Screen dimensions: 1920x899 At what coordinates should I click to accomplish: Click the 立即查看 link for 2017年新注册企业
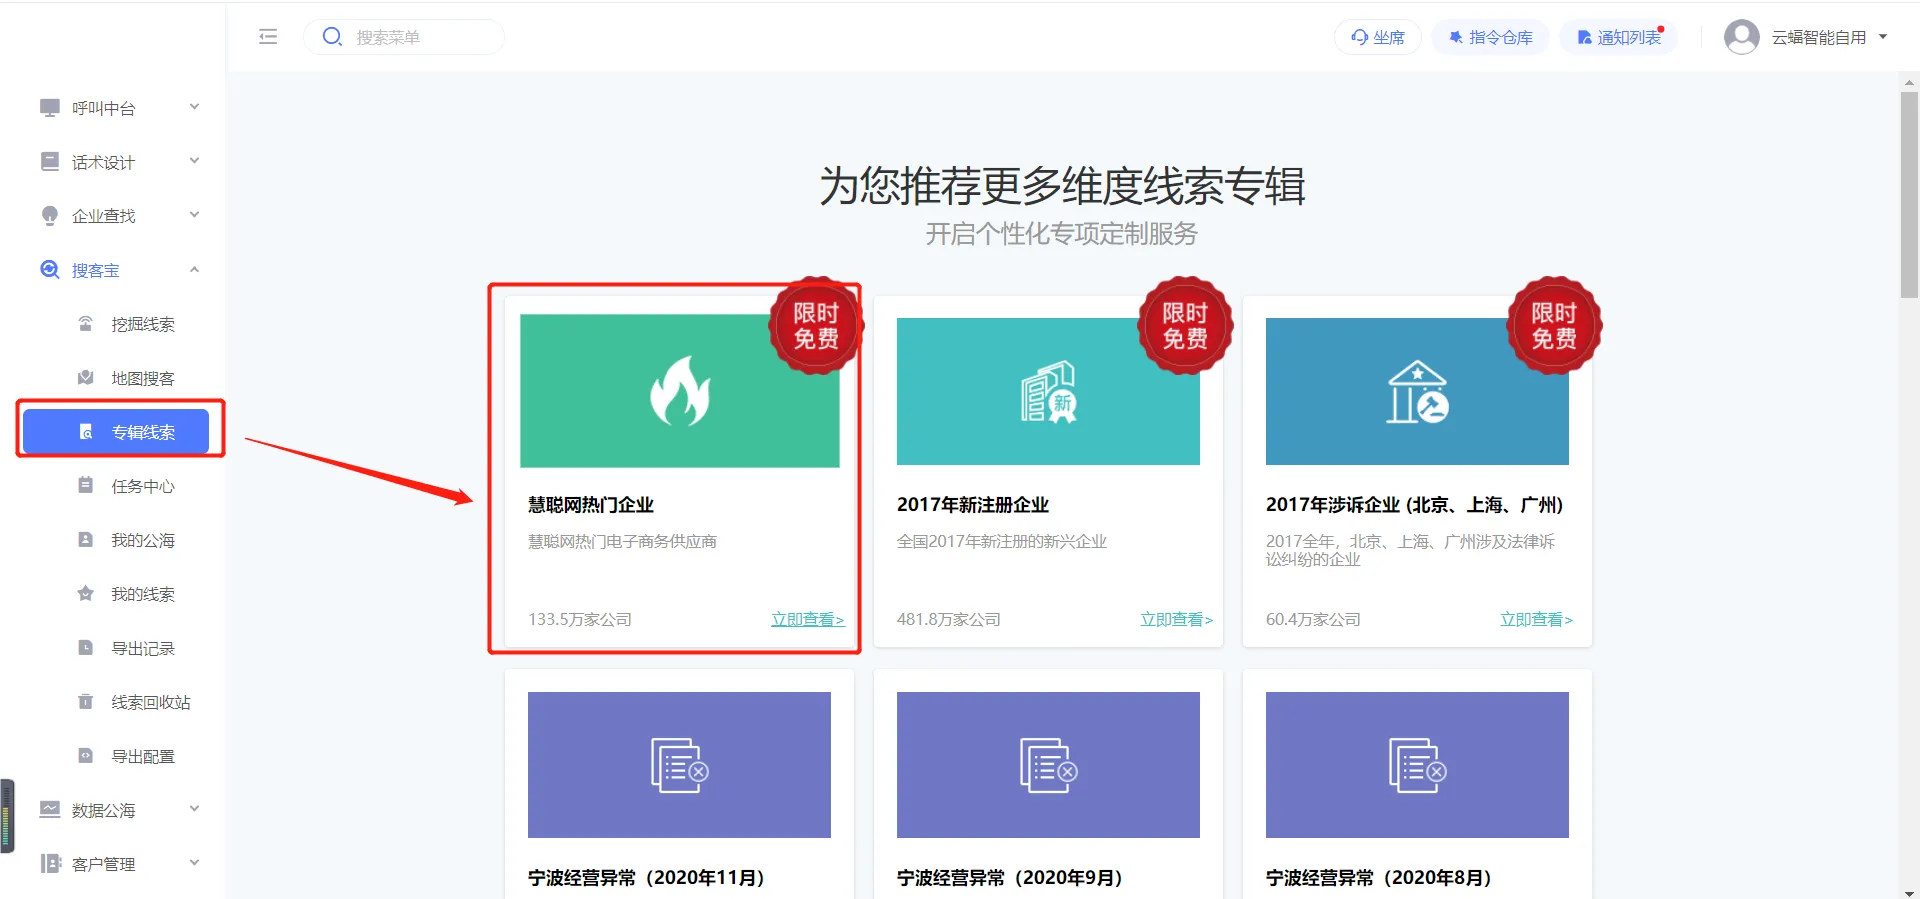pyautogui.click(x=1176, y=619)
